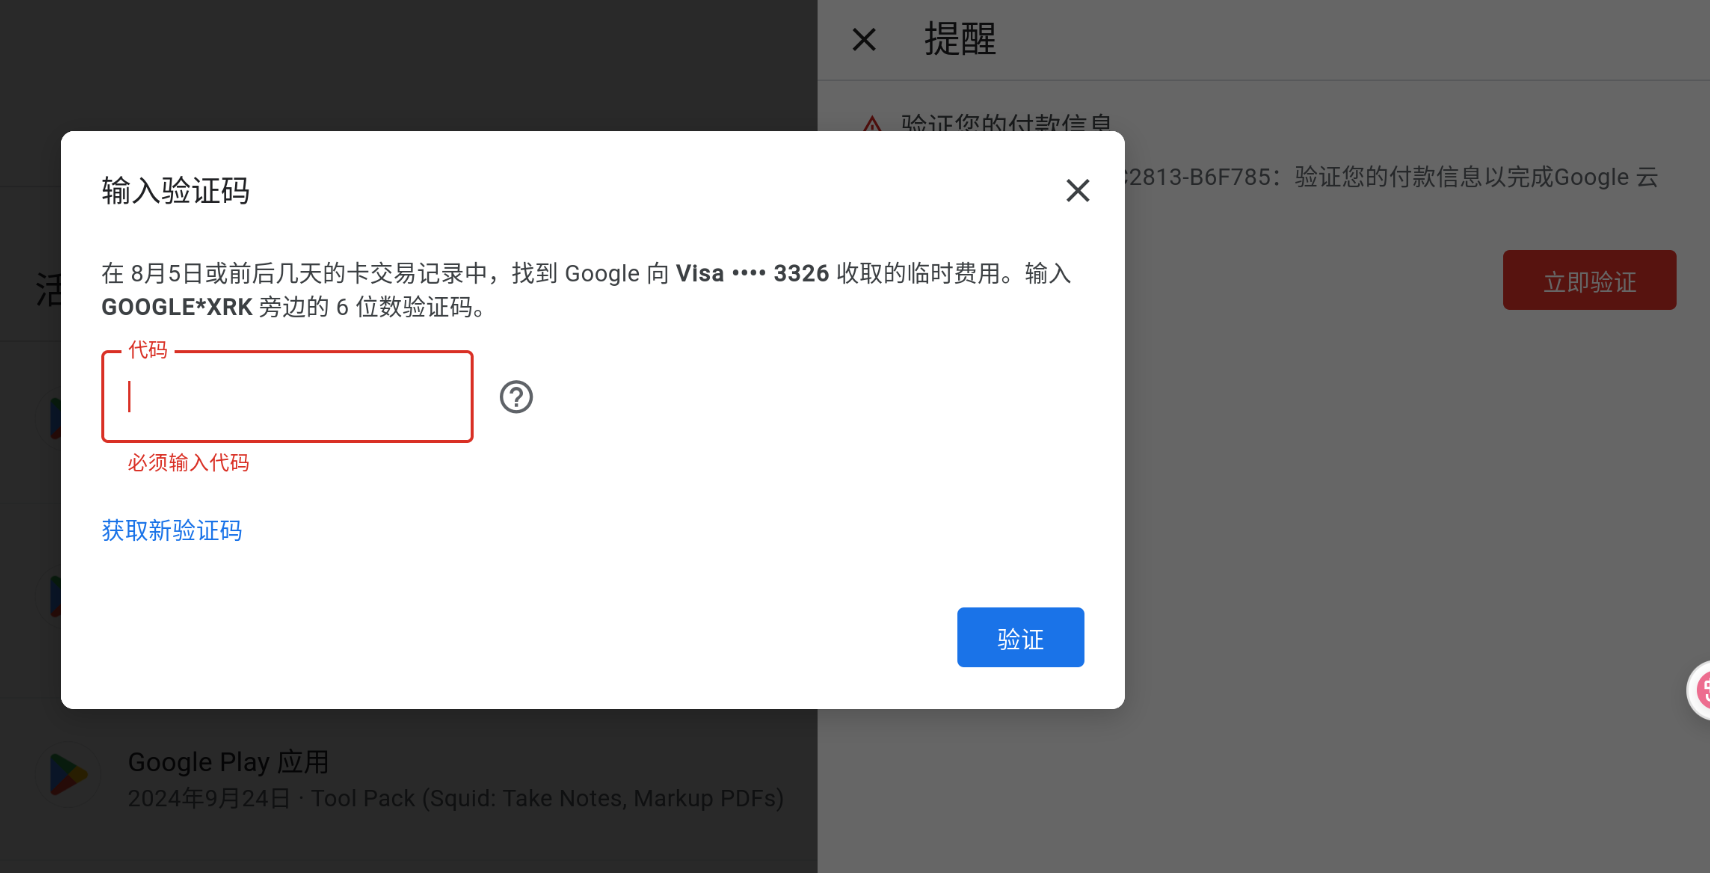Open the Google Play 应用 activity entry
1710x873 pixels.
(x=229, y=762)
